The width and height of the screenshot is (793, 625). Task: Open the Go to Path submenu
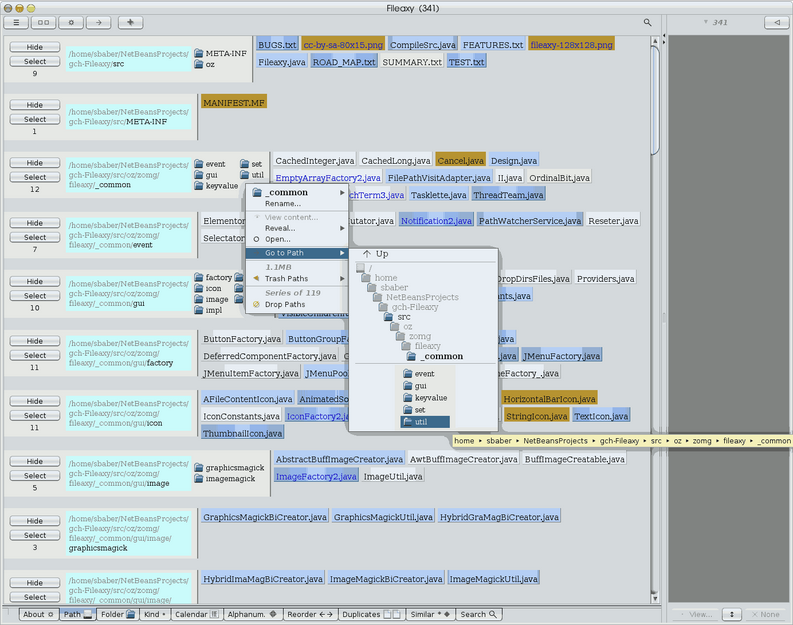(297, 253)
